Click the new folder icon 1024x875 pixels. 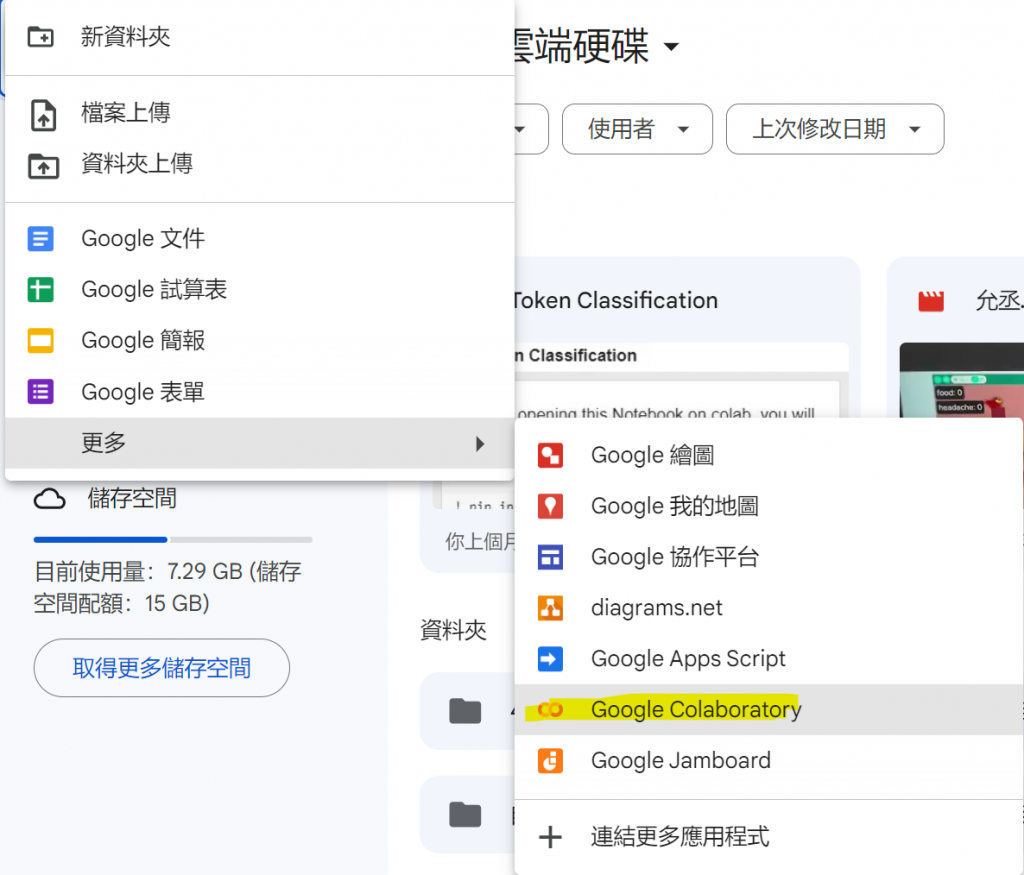(x=40, y=37)
